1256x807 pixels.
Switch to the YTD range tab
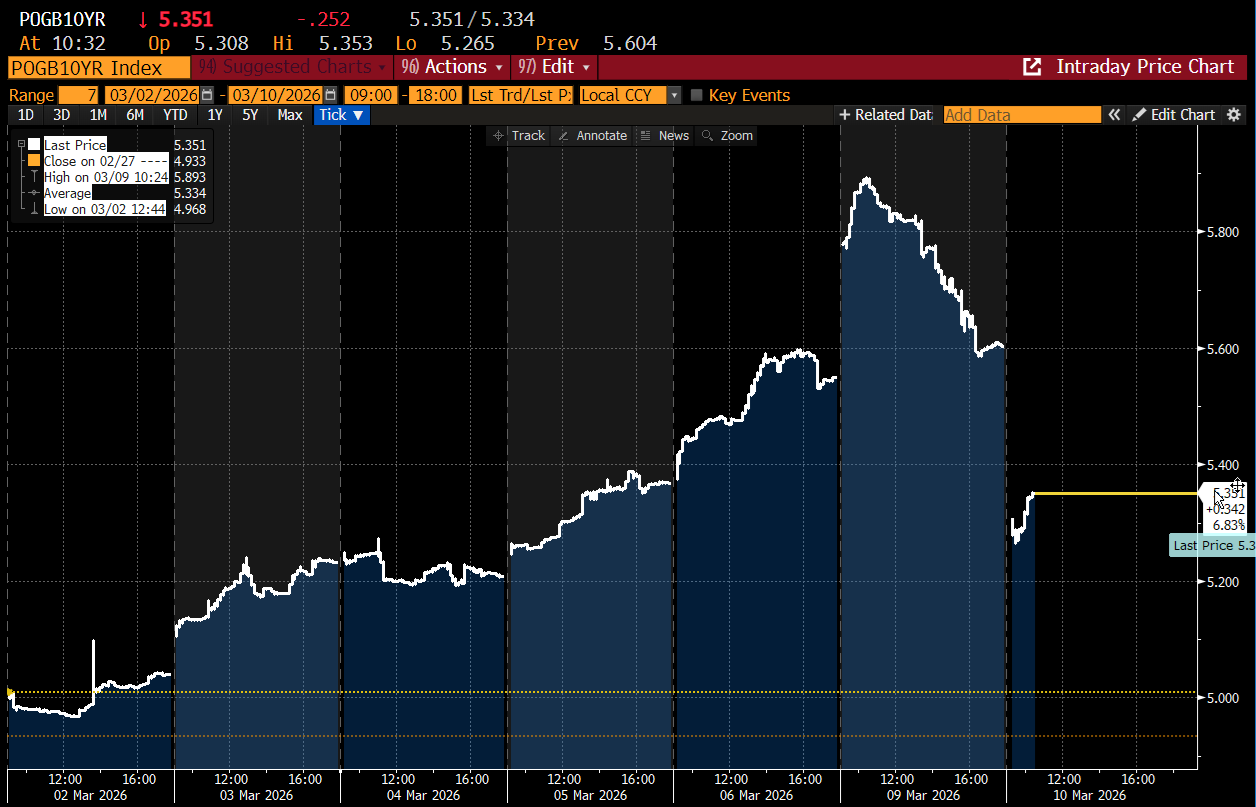[x=175, y=115]
